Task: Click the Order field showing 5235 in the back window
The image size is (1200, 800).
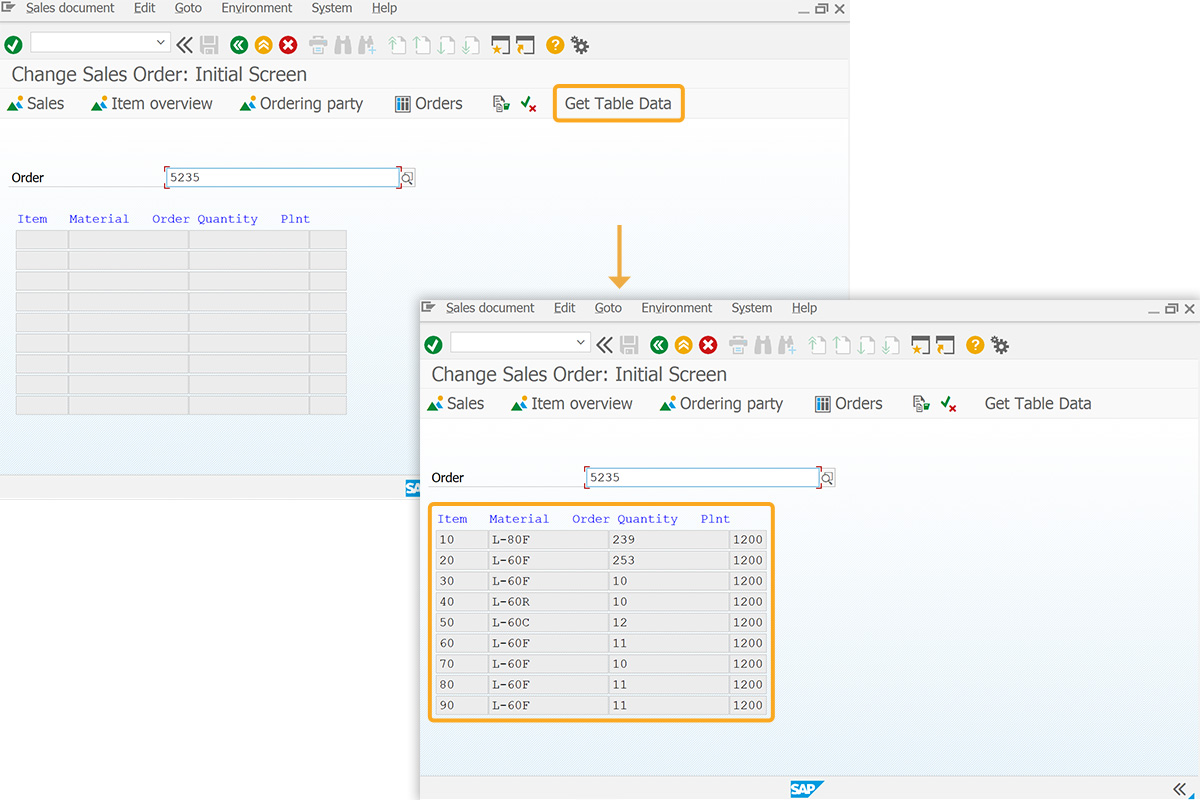Action: (x=282, y=178)
